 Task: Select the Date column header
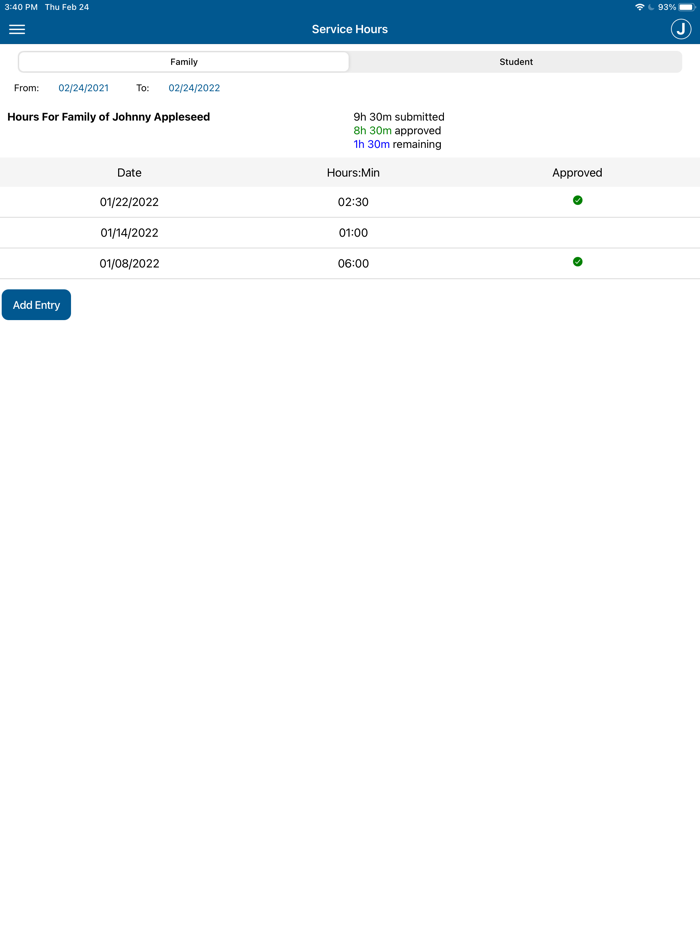(x=129, y=173)
